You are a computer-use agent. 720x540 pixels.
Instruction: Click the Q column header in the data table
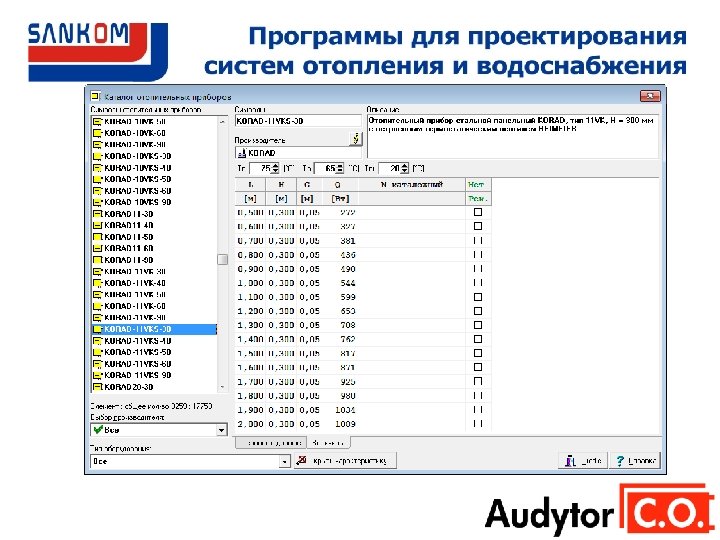tap(338, 185)
